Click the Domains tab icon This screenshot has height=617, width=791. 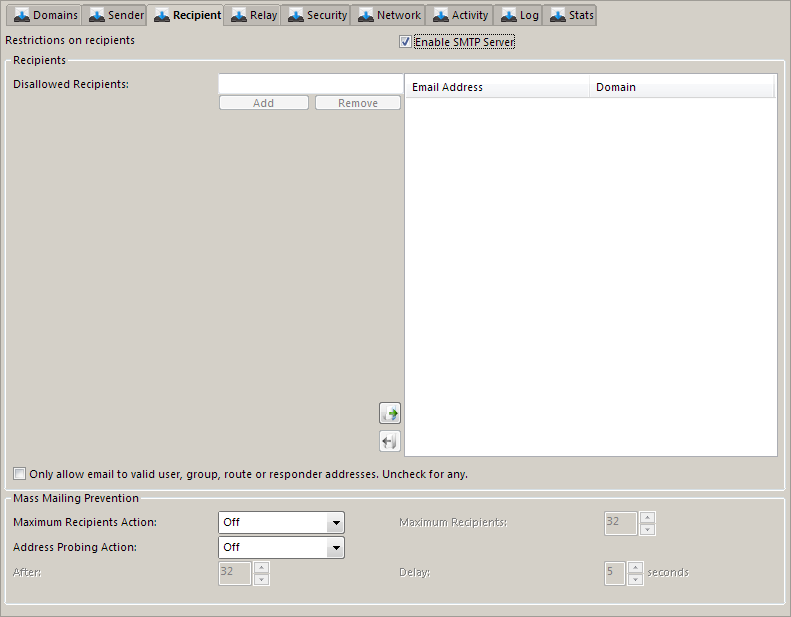tap(22, 15)
